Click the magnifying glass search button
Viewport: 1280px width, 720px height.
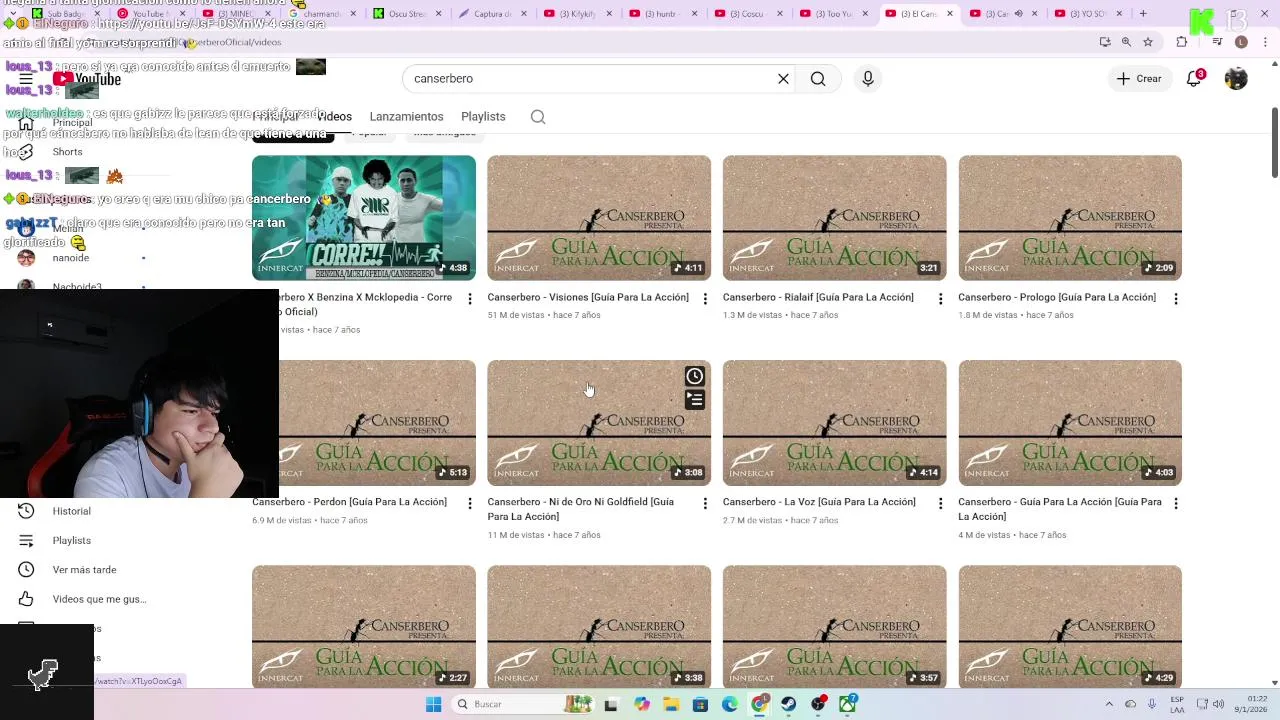point(818,79)
